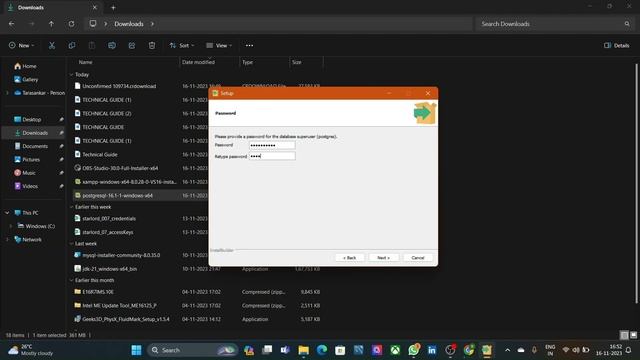Viewport: 640px width, 360px height.
Task: Click the Rename icon in Explorer toolbar
Action: point(112,45)
